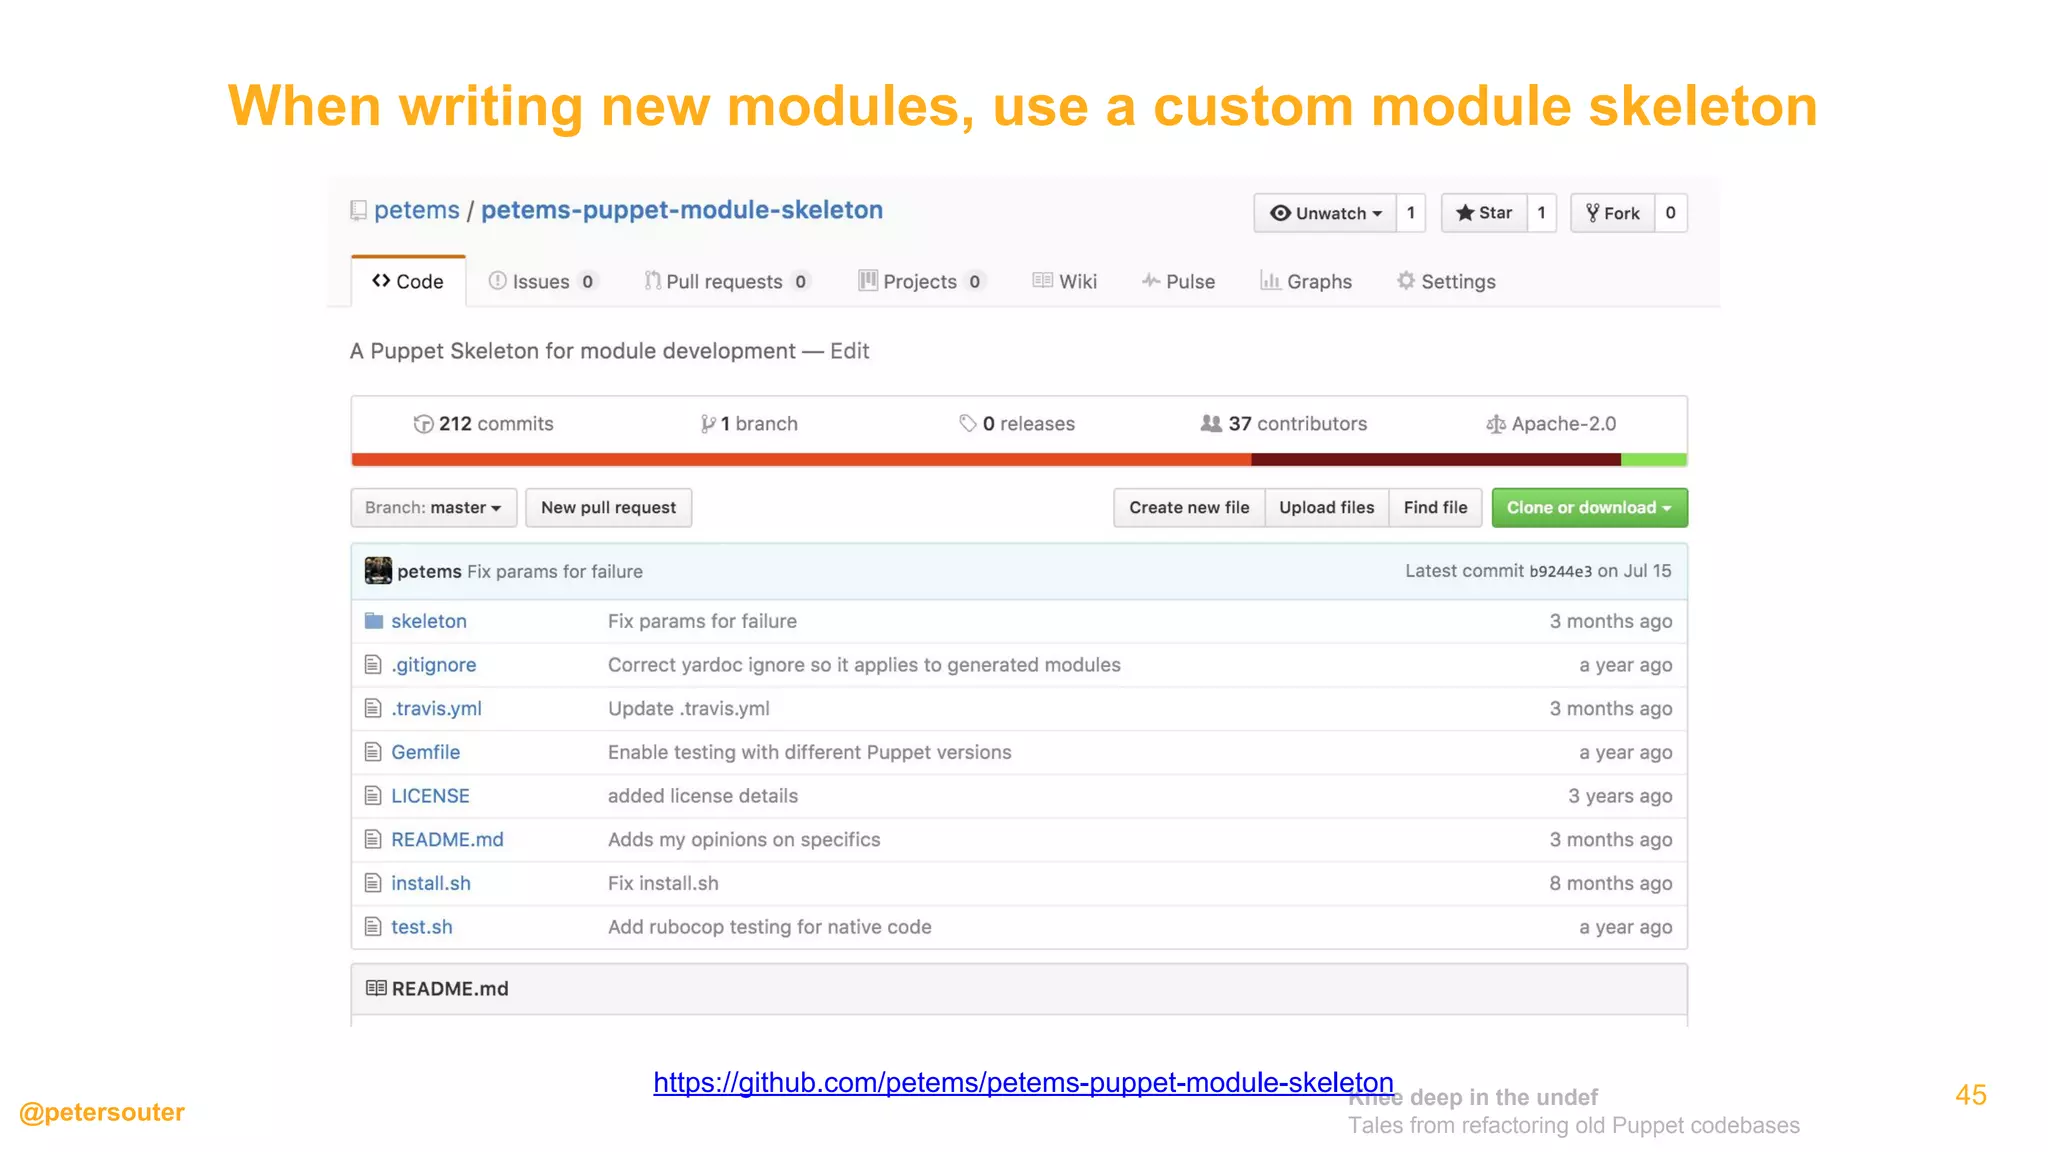This screenshot has height=1152, width=2048.
Task: Open the Settings tab
Action: (x=1446, y=282)
